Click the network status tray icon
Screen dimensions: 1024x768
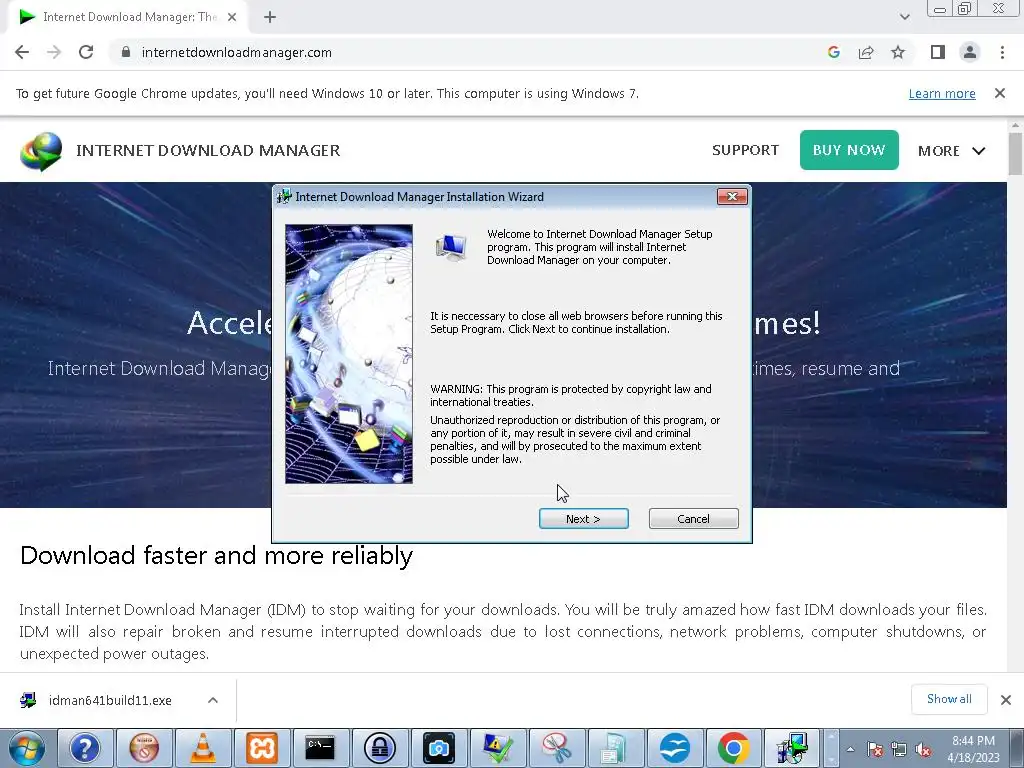click(x=899, y=749)
